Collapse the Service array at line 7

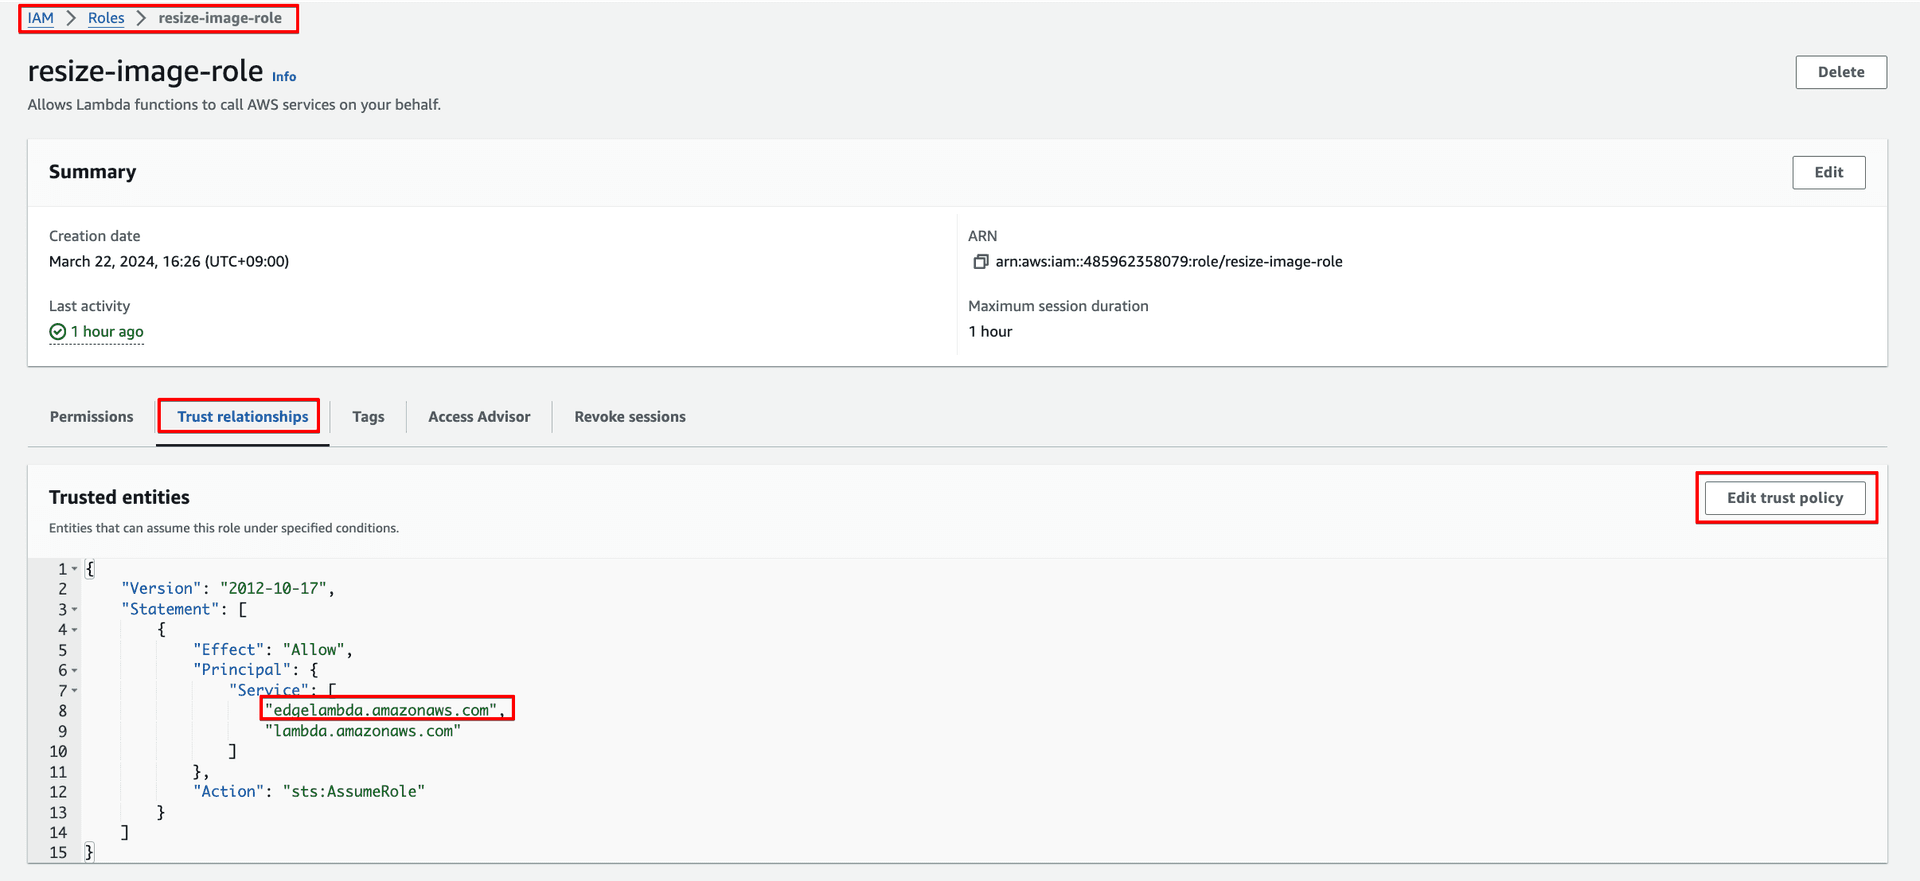click(x=74, y=691)
